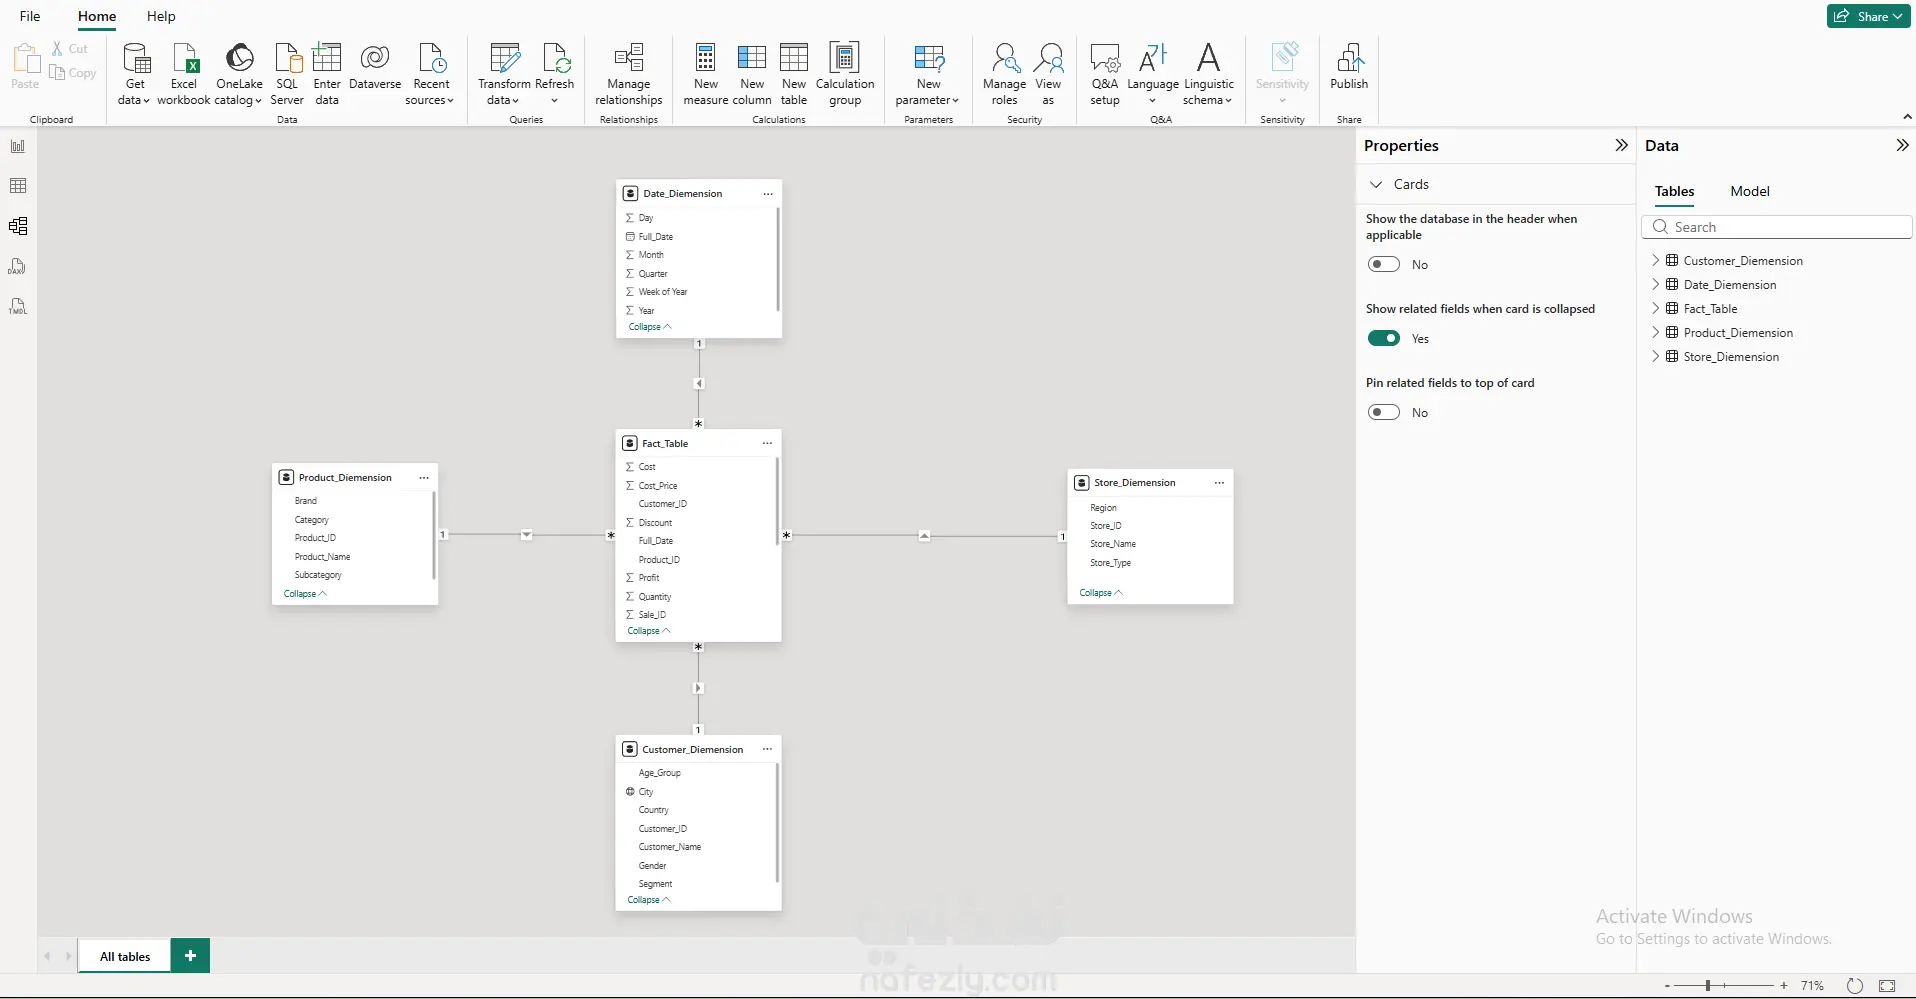1916x999 pixels.
Task: Expand Fact_Table in Data pane
Action: pyautogui.click(x=1656, y=308)
